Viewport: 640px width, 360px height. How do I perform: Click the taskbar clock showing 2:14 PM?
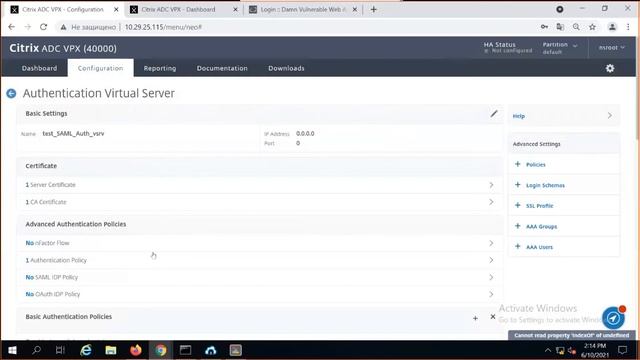595,350
